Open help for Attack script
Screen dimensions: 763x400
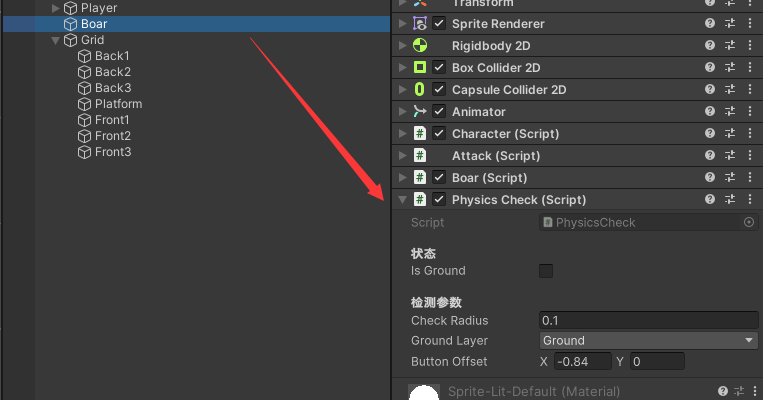(709, 156)
